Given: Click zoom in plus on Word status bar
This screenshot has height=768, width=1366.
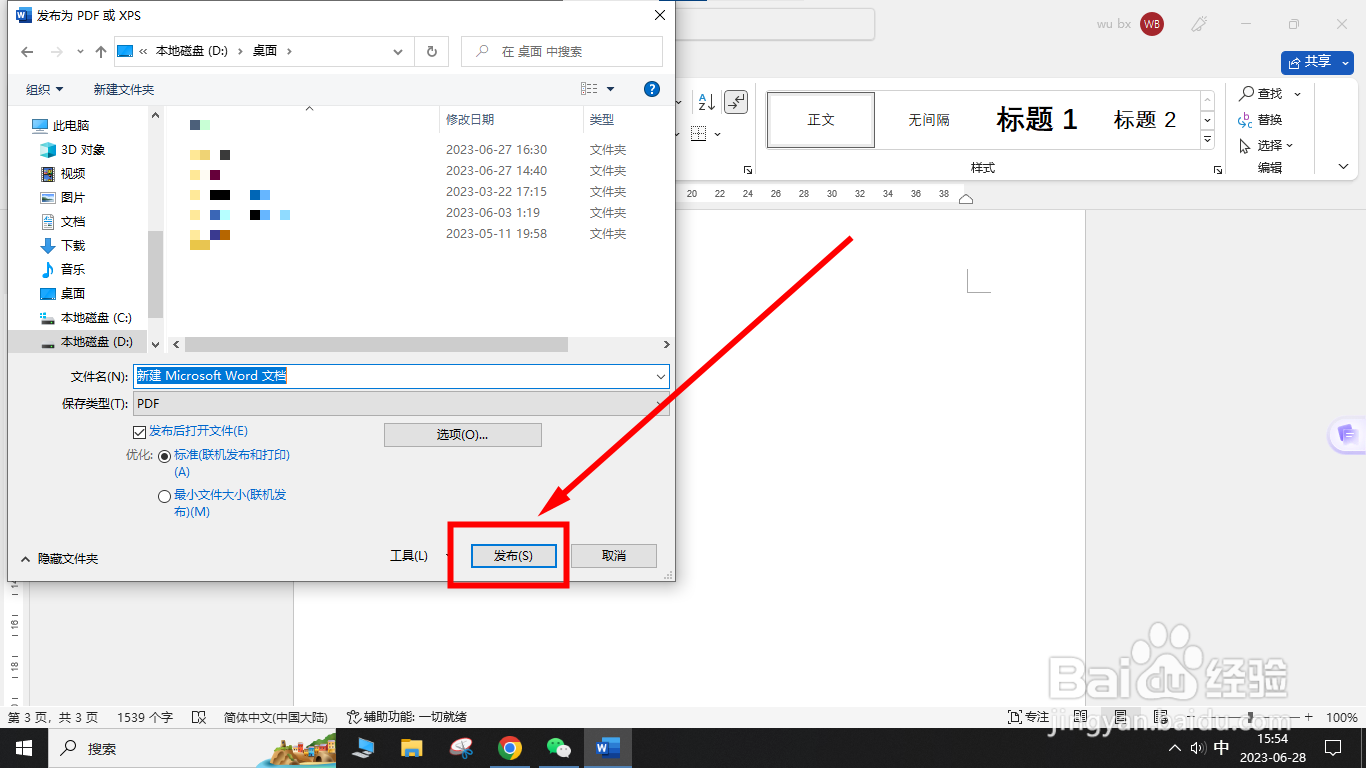Looking at the screenshot, I should (x=1307, y=717).
